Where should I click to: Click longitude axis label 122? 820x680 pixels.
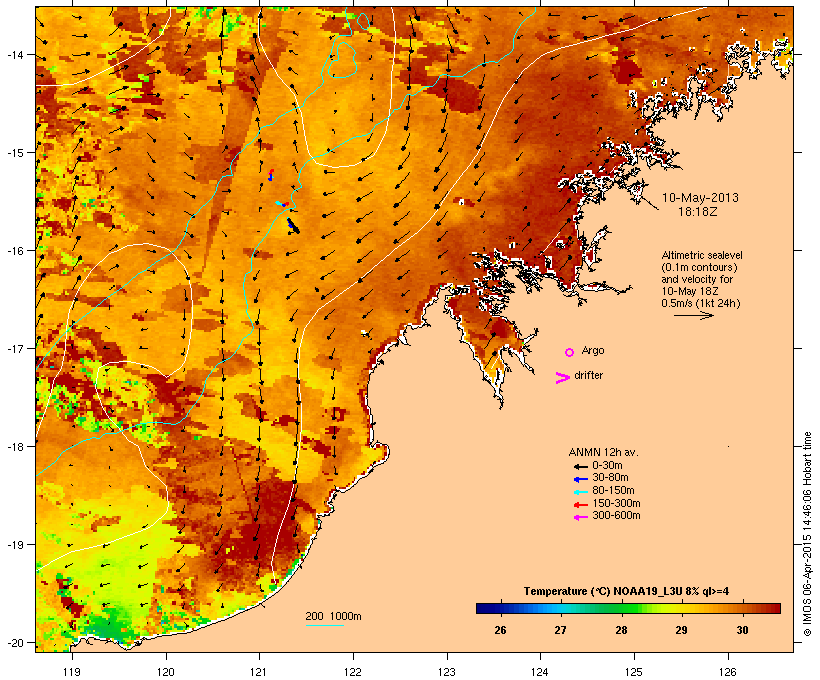(x=353, y=672)
